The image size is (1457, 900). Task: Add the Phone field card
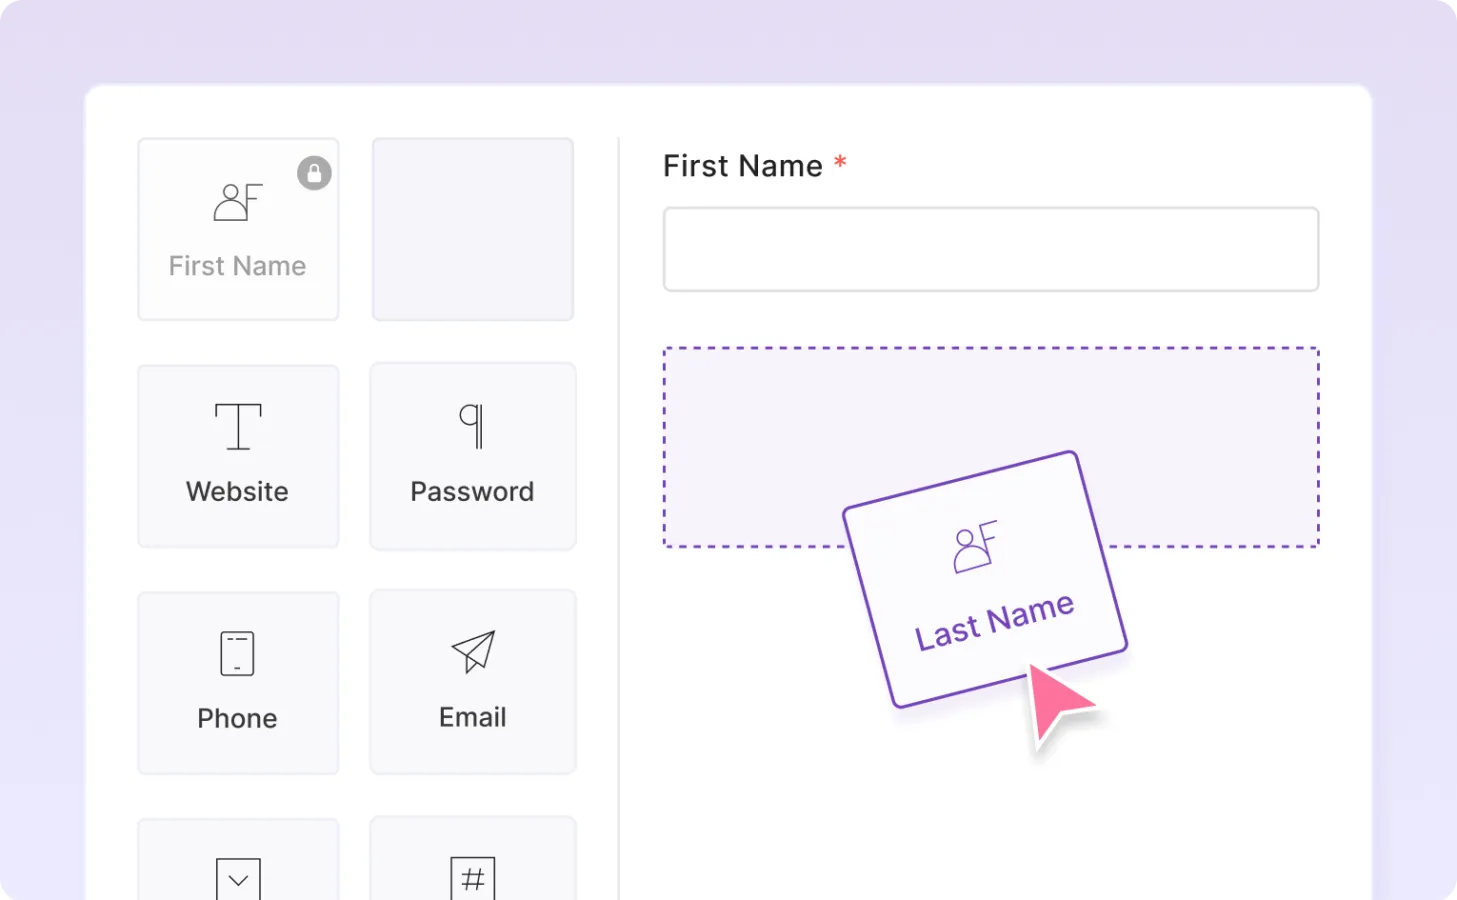(x=238, y=683)
